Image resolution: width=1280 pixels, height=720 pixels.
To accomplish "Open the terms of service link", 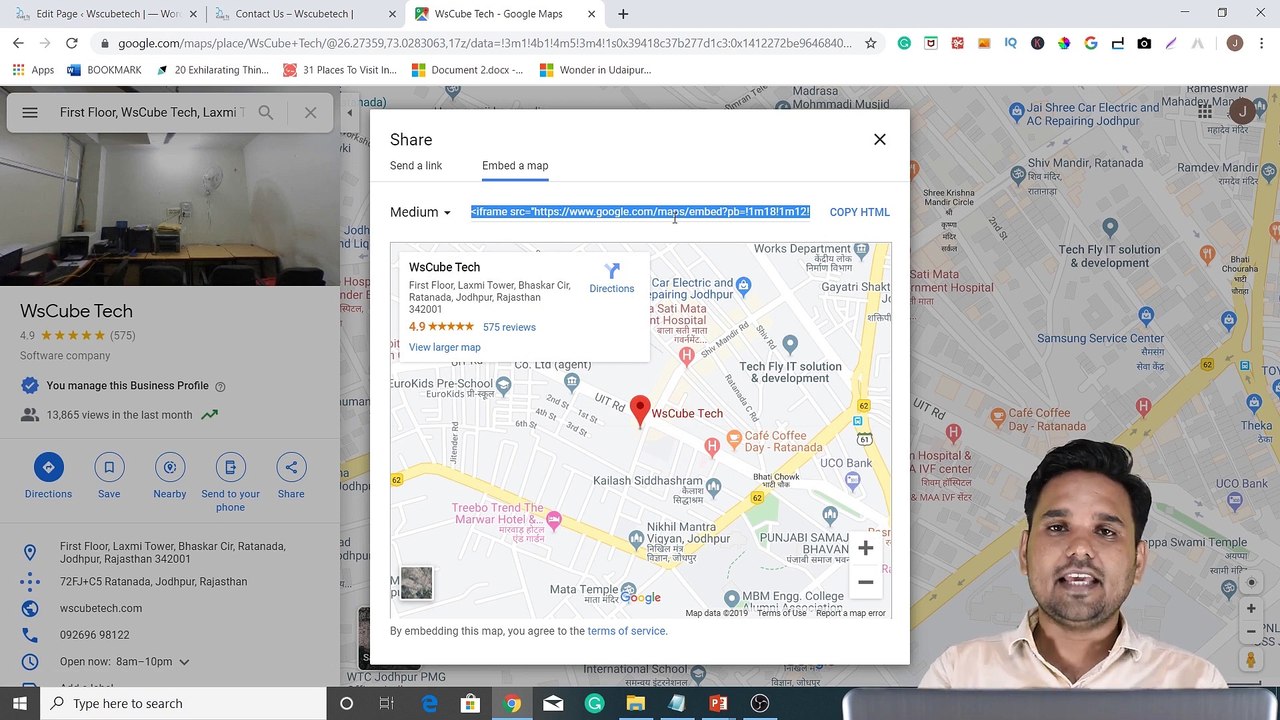I will click(x=626, y=631).
